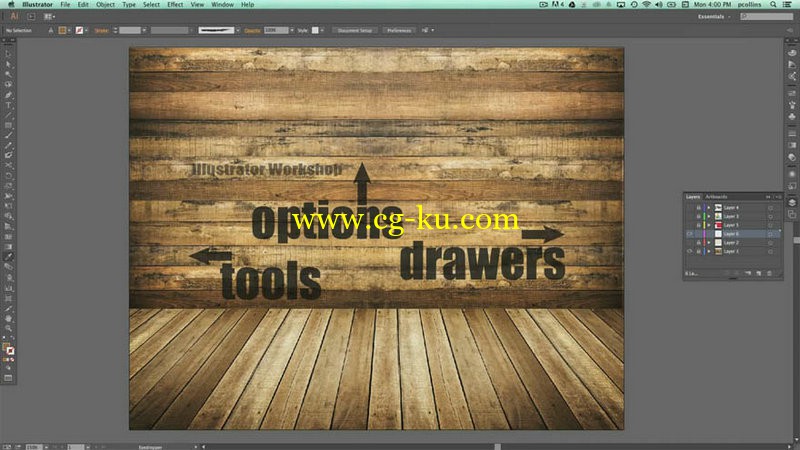Open Gradient panel icon in right dock
This screenshot has height=450, width=800.
(792, 145)
